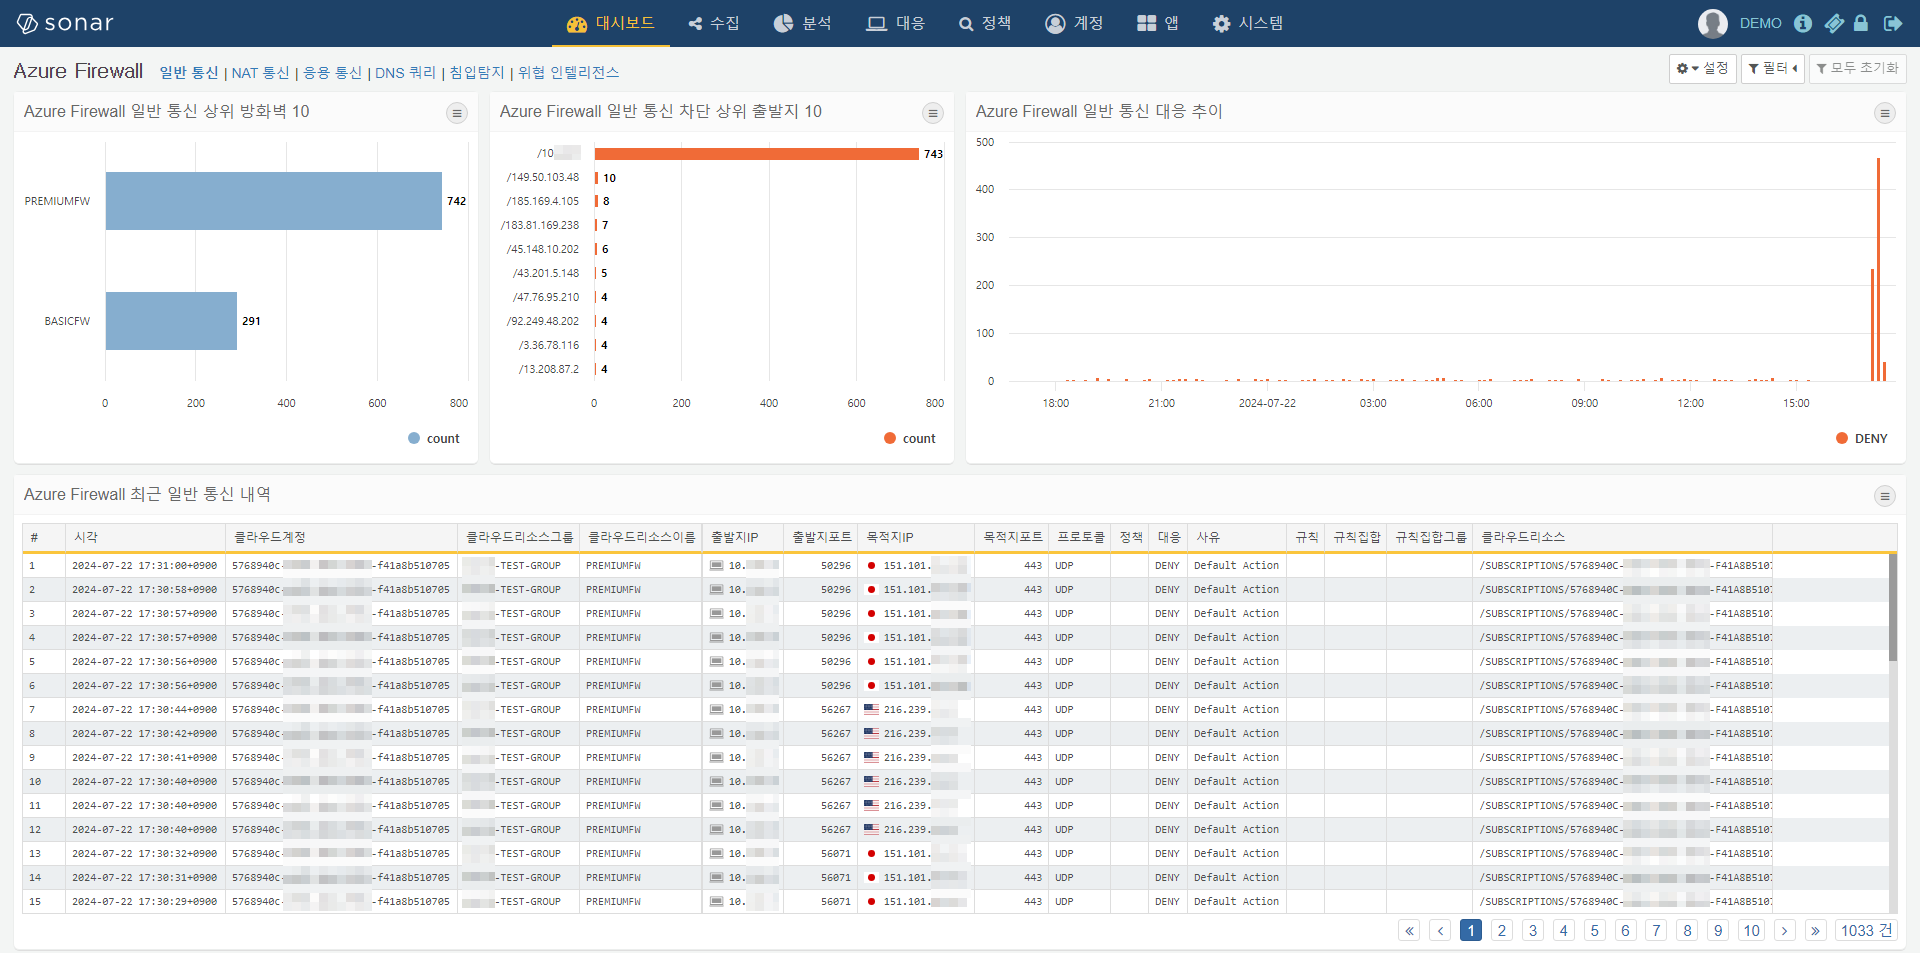
Task: Open the 시스템 menu
Action: click(x=1248, y=23)
